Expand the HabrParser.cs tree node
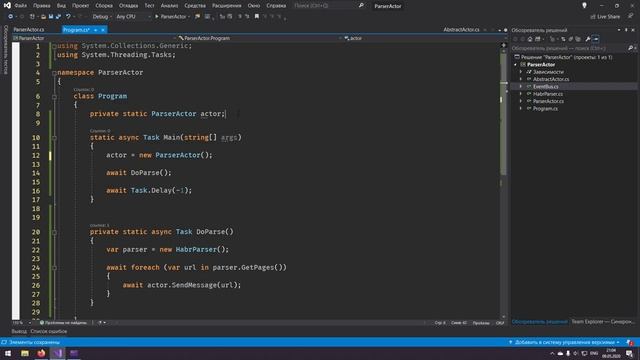The image size is (640, 360). [521, 94]
